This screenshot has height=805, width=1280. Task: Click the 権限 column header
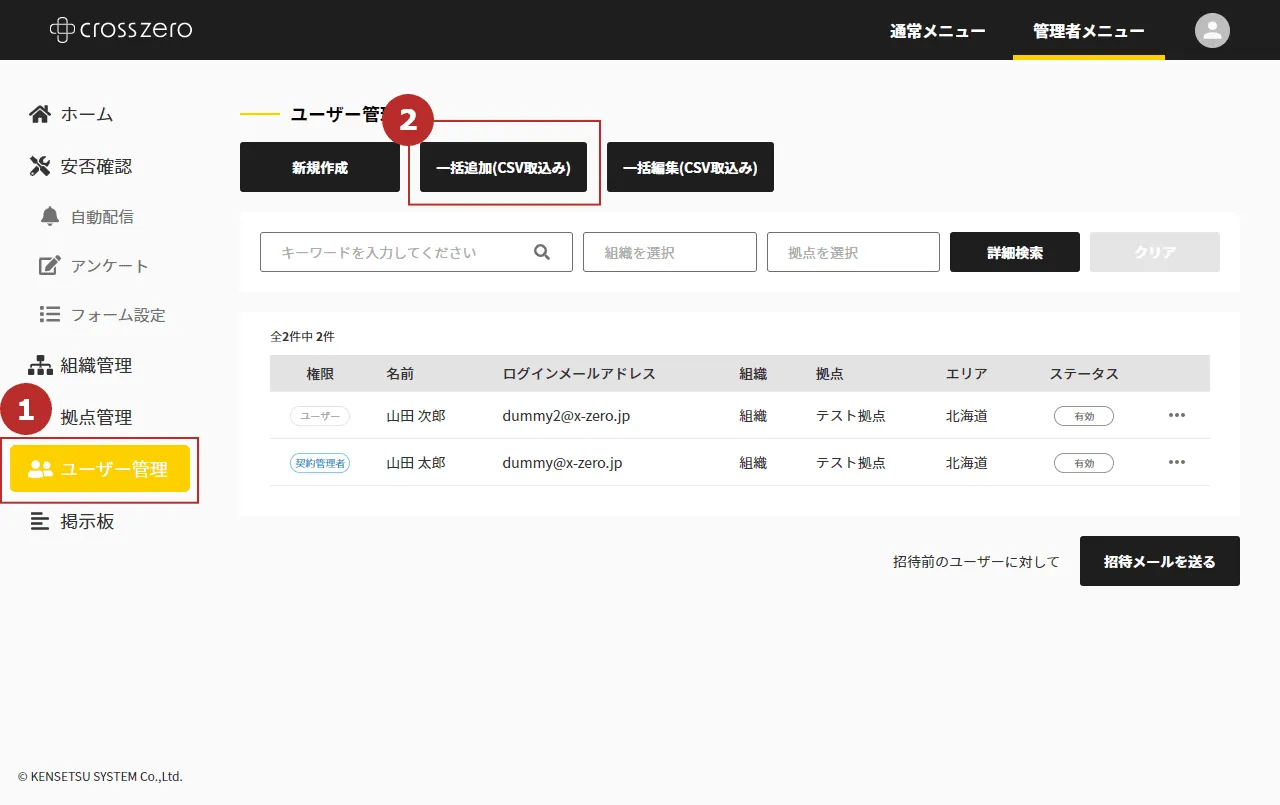[320, 373]
